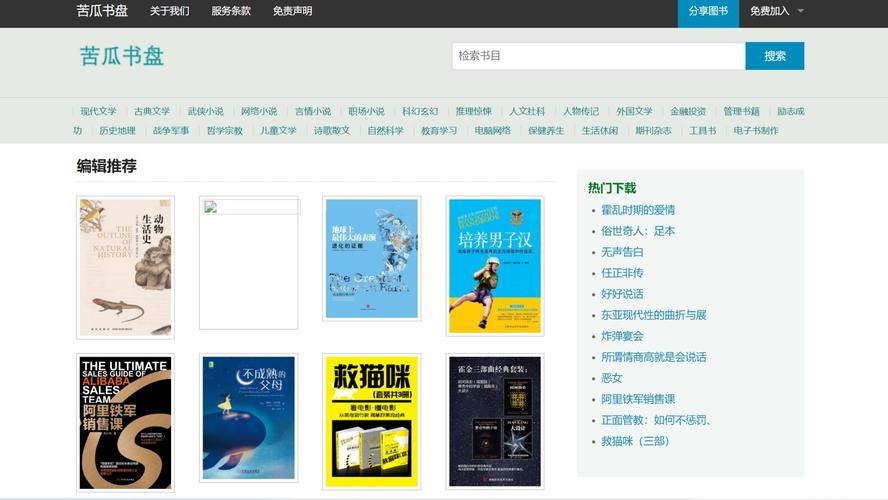Open the 不成熟的父母 book cover

(249, 418)
